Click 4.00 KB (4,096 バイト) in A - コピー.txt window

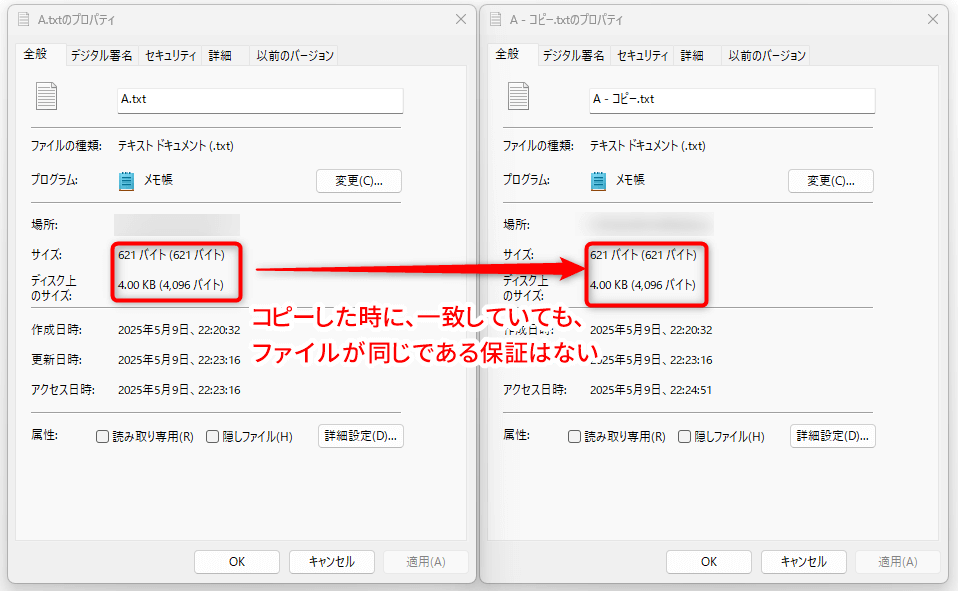pyautogui.click(x=643, y=285)
